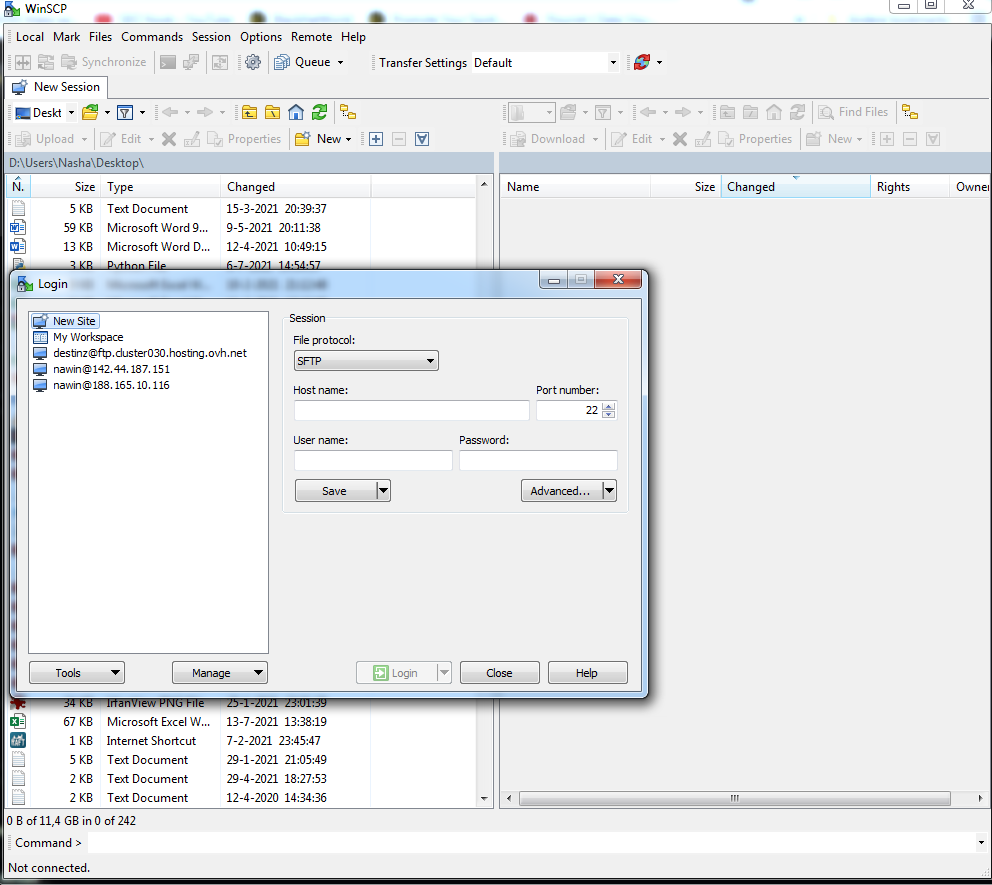Click the Delete X icon in local toolbar
This screenshot has width=992, height=885.
tap(169, 139)
